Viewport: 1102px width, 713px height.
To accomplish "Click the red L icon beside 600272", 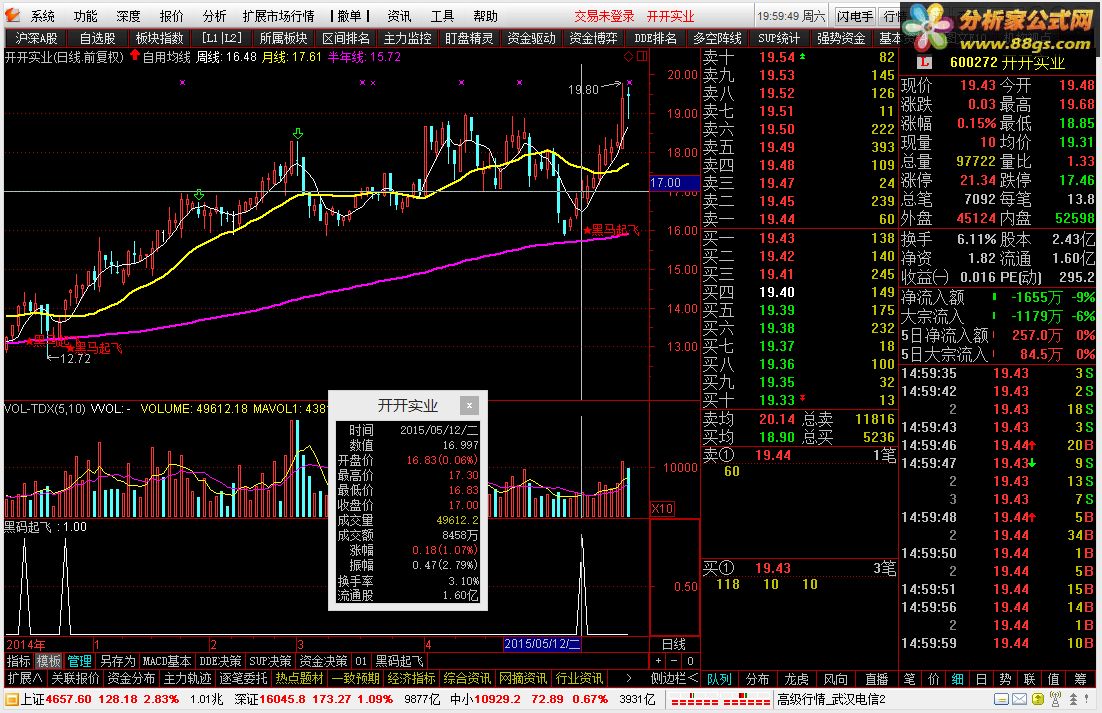I will tap(924, 63).
